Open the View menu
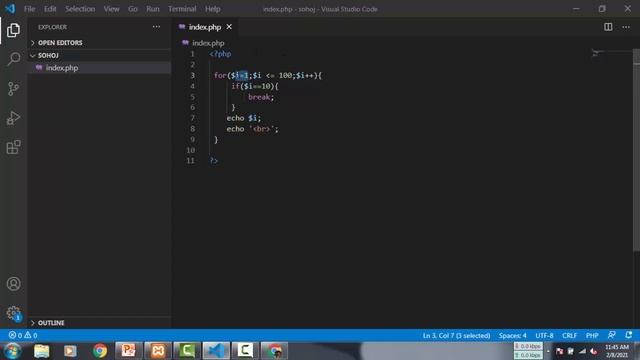 pos(111,9)
